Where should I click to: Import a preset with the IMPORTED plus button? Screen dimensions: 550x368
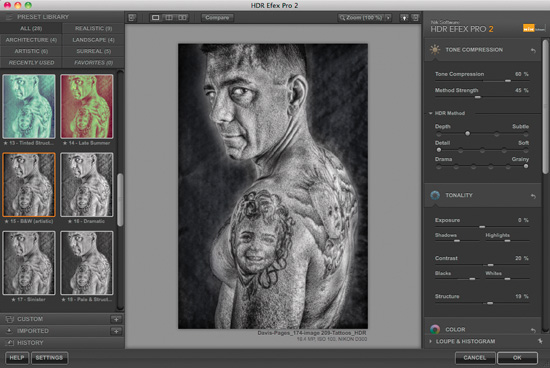pyautogui.click(x=116, y=331)
